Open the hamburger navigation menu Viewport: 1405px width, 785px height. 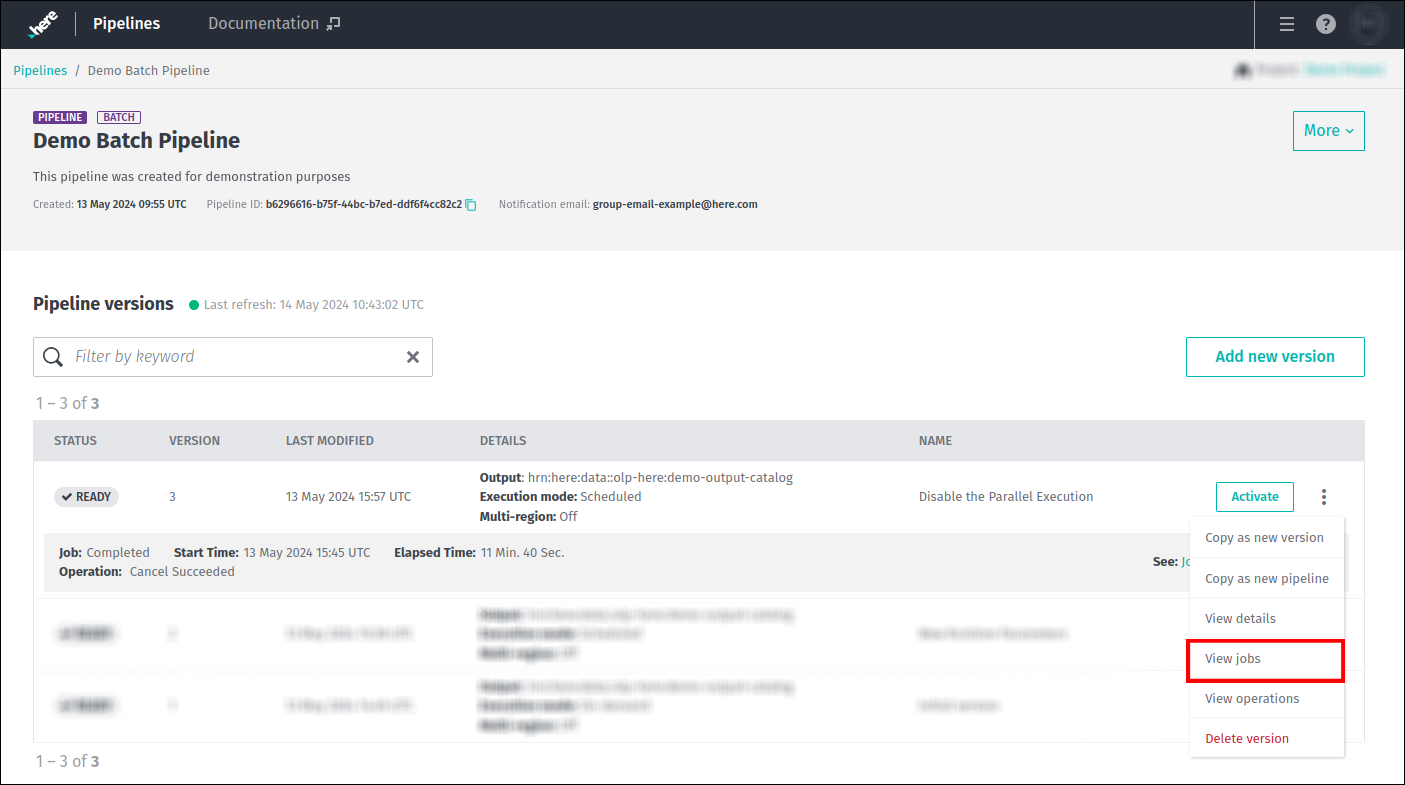1287,24
